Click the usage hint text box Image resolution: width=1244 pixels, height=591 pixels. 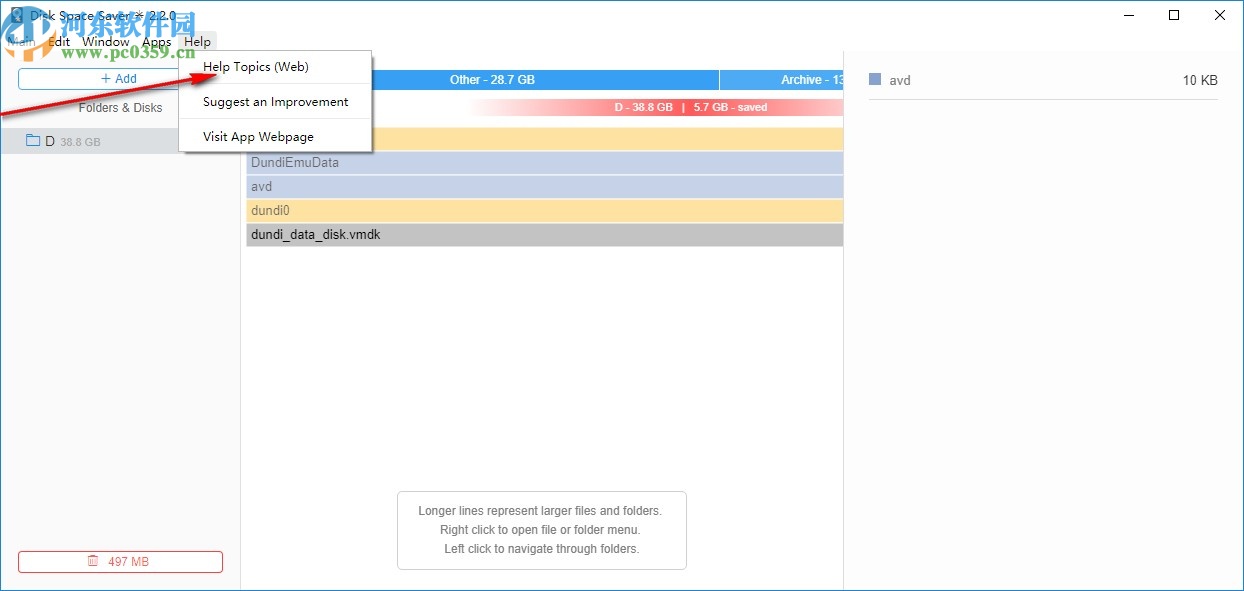coord(542,530)
